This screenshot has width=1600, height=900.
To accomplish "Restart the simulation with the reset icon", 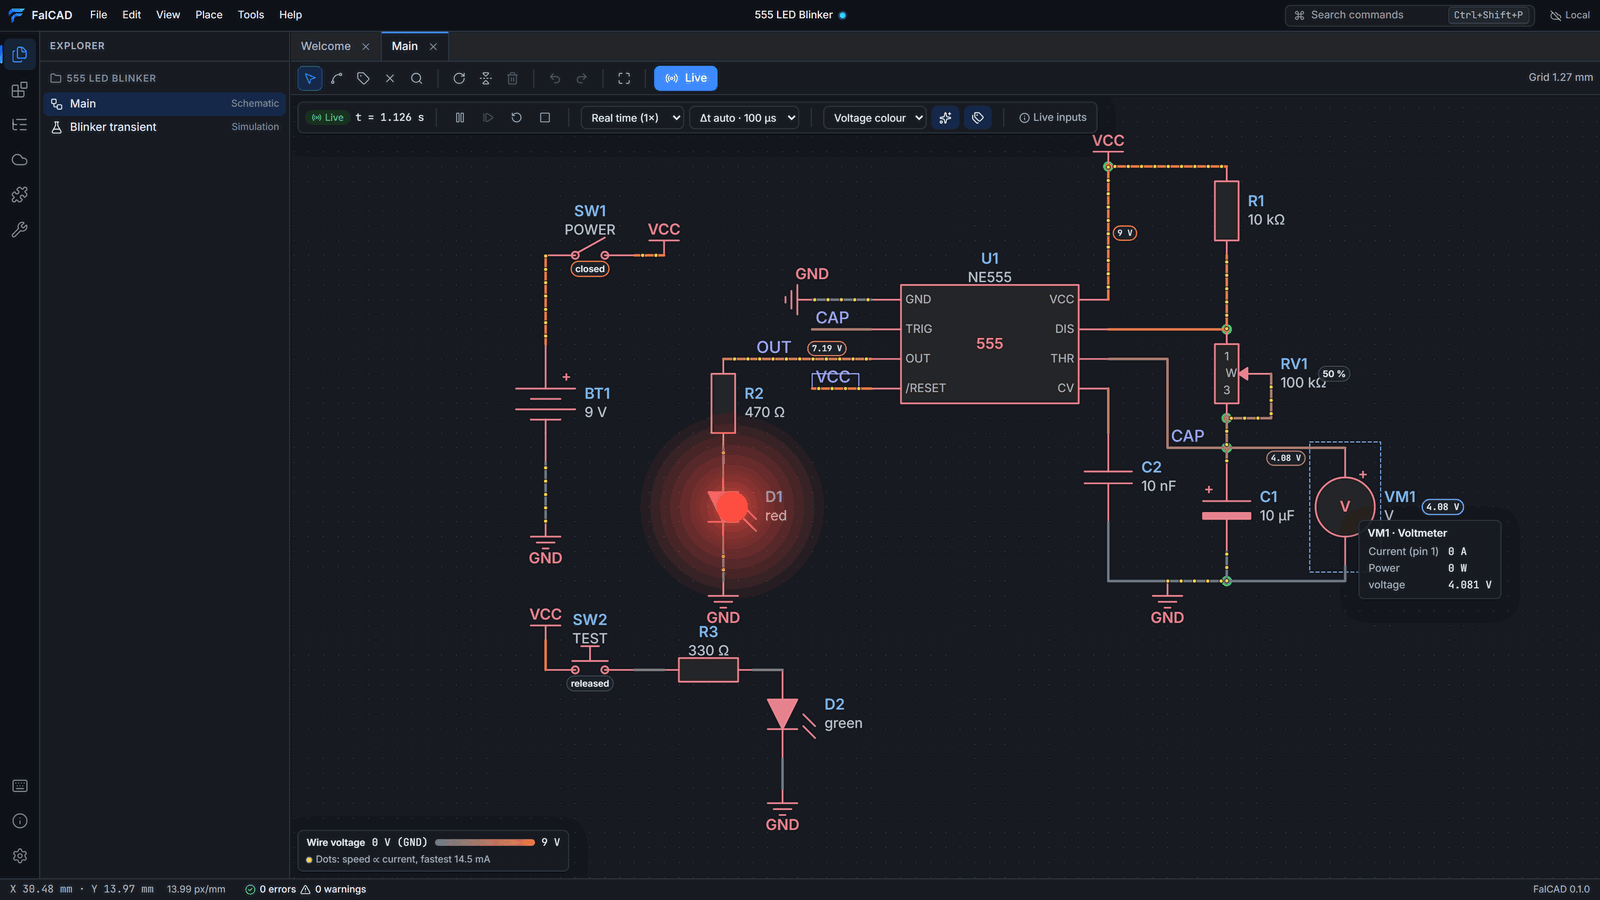I will pyautogui.click(x=517, y=118).
